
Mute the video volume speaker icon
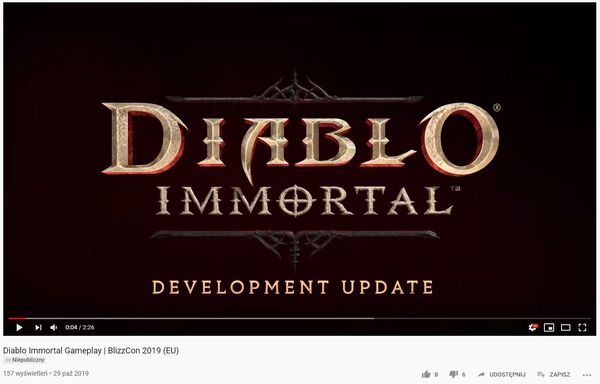54,327
